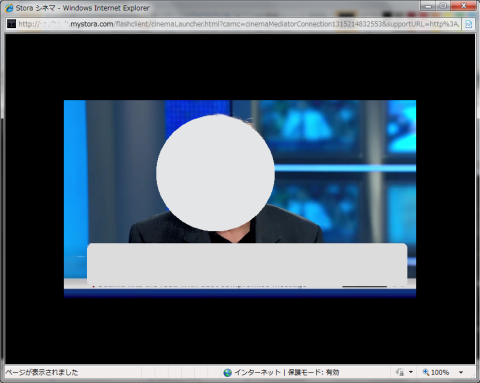480x383 pixels.
Task: Click the 'ページが表示されました' status text
Action: point(42,372)
